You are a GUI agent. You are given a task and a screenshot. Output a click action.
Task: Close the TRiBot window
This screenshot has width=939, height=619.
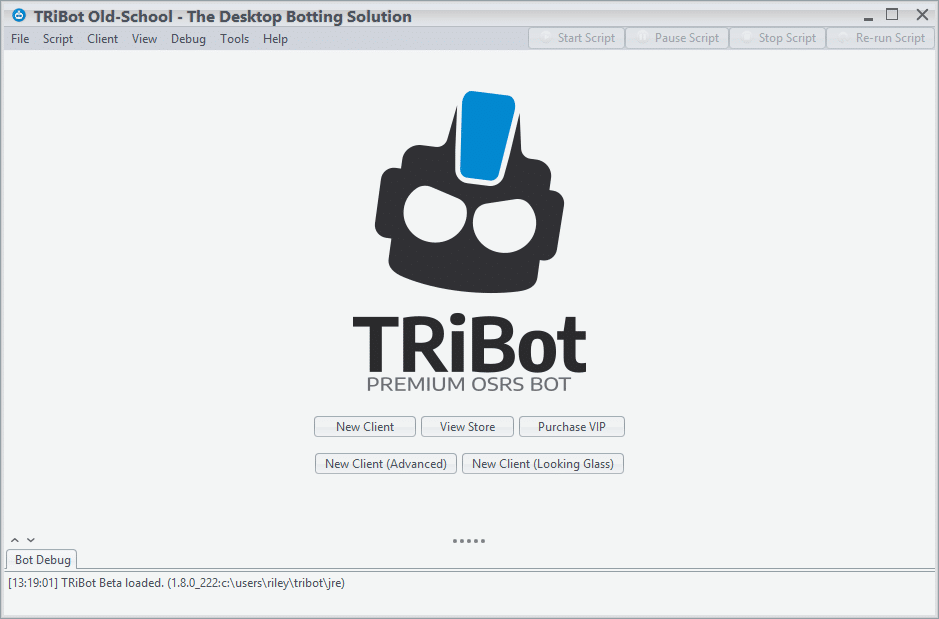pyautogui.click(x=922, y=14)
